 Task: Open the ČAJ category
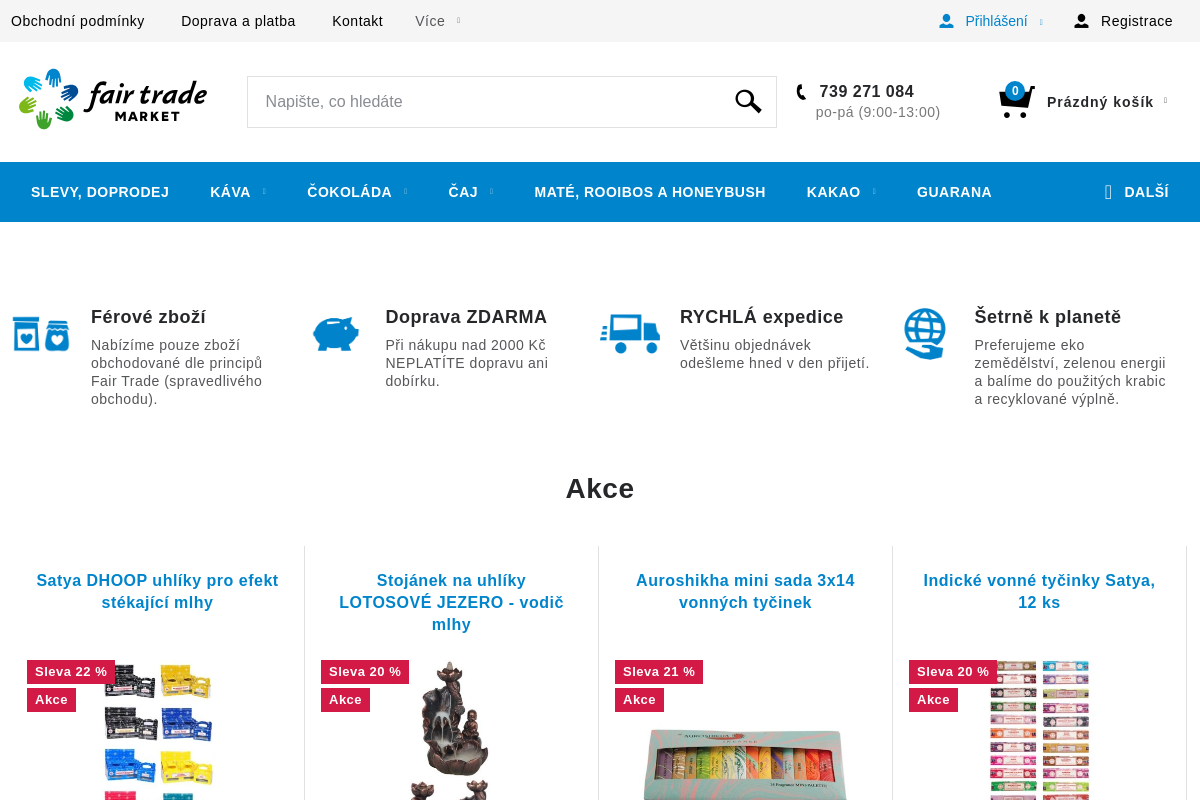click(x=463, y=192)
